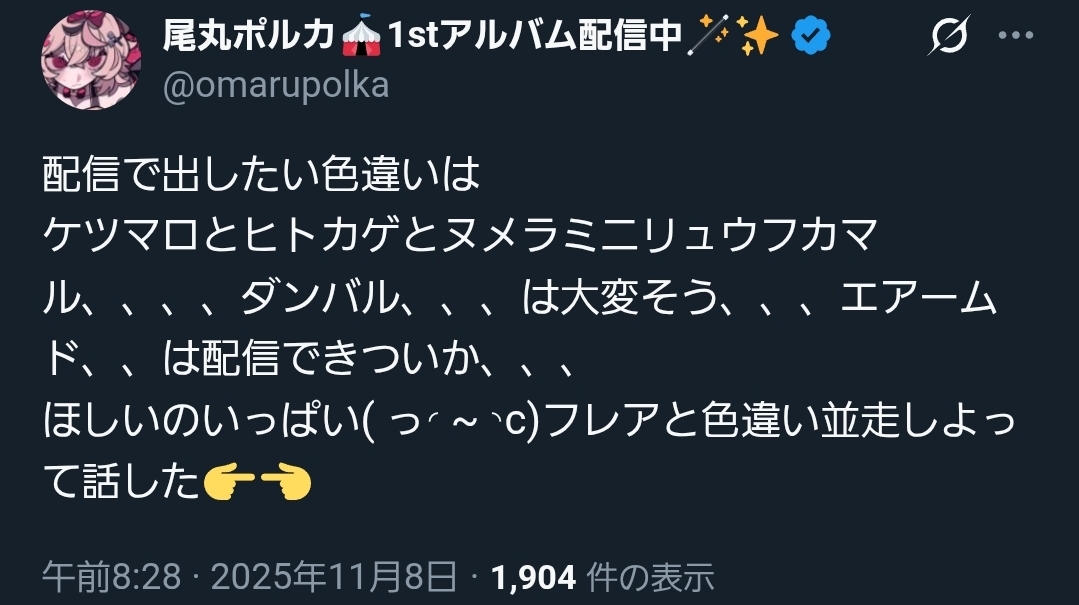Open the @omarupolka handle link
Screen dimensions: 1079x605
click(276, 85)
